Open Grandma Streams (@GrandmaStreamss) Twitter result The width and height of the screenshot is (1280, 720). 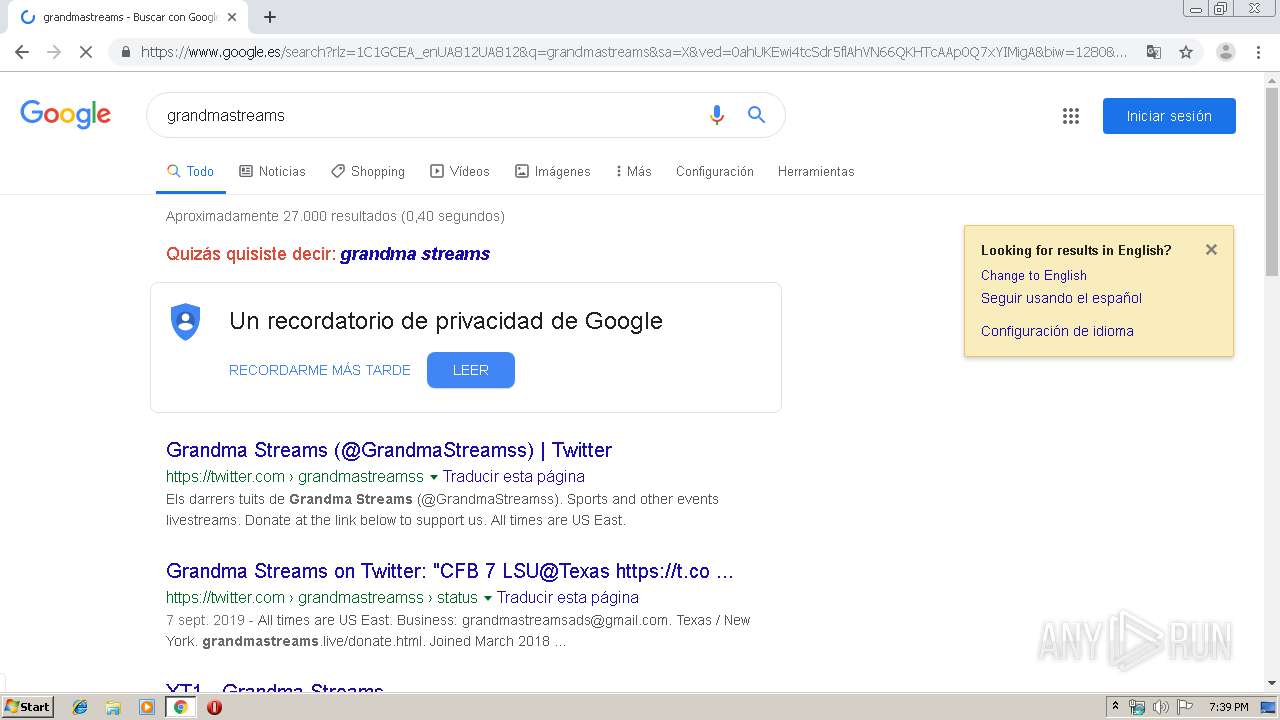[389, 450]
